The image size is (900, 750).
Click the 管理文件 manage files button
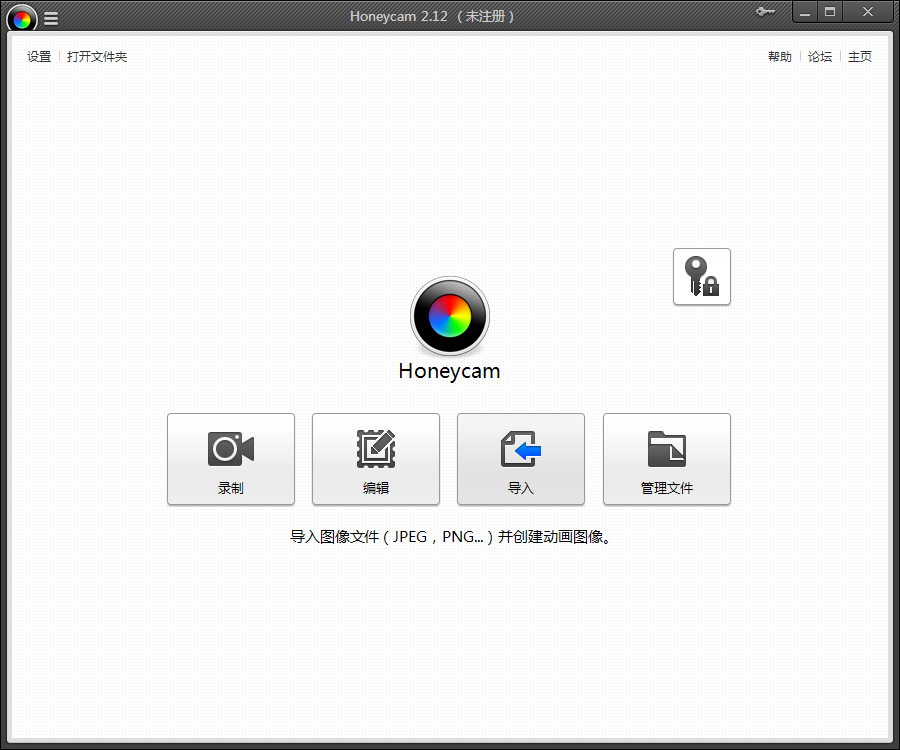click(x=666, y=459)
